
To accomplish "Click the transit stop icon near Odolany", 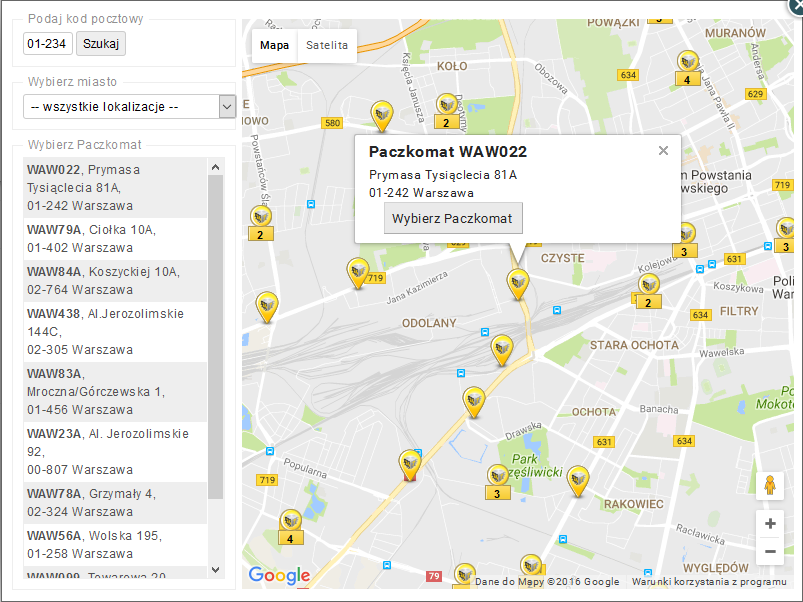I will click(x=485, y=332).
